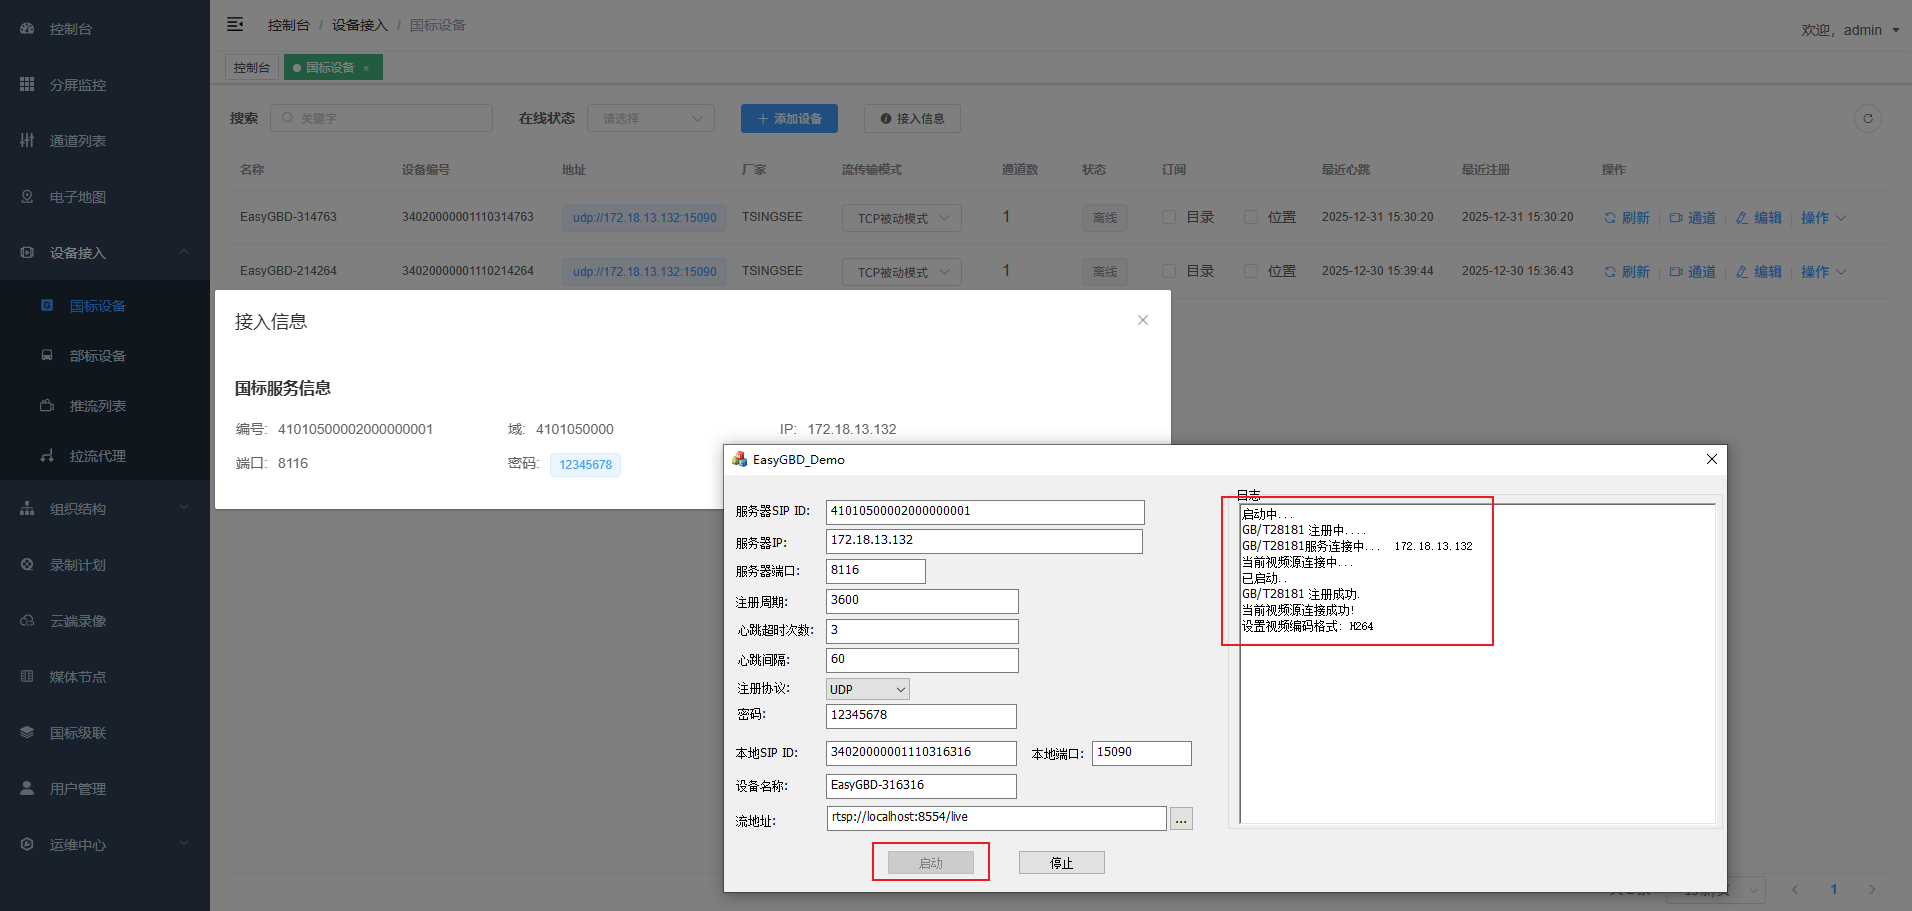Screen dimensions: 1912x911
Task: Click the 媒体节点 icon in sidebar
Action: [x=27, y=677]
